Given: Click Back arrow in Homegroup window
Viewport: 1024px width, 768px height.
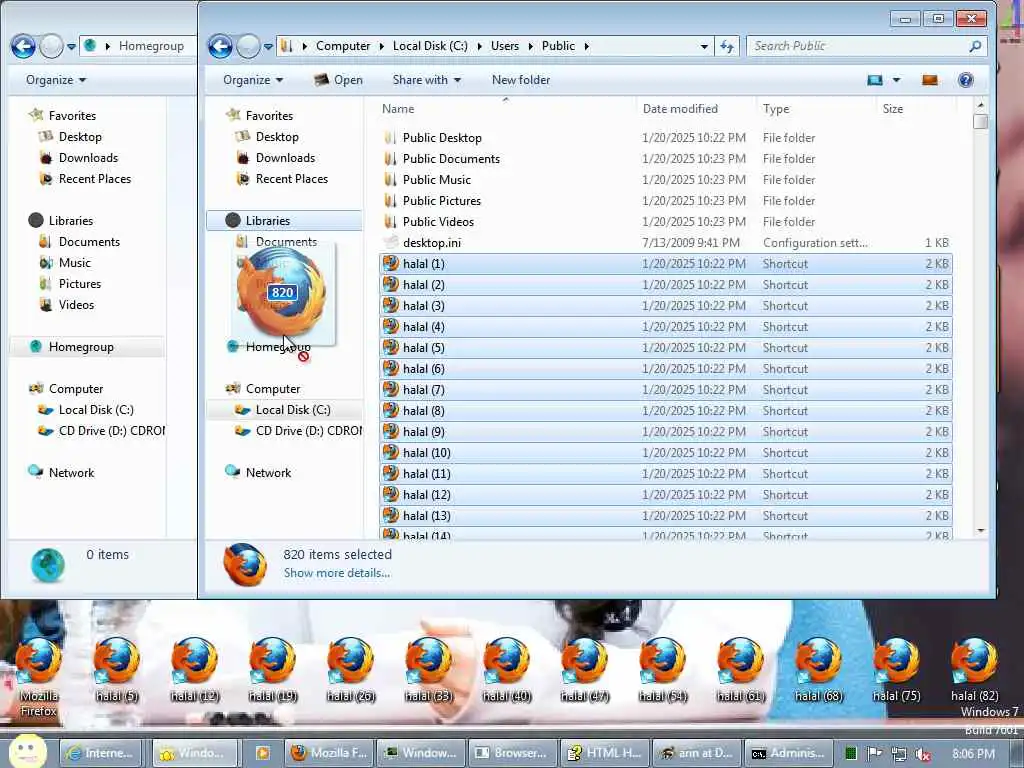Looking at the screenshot, I should [x=23, y=46].
